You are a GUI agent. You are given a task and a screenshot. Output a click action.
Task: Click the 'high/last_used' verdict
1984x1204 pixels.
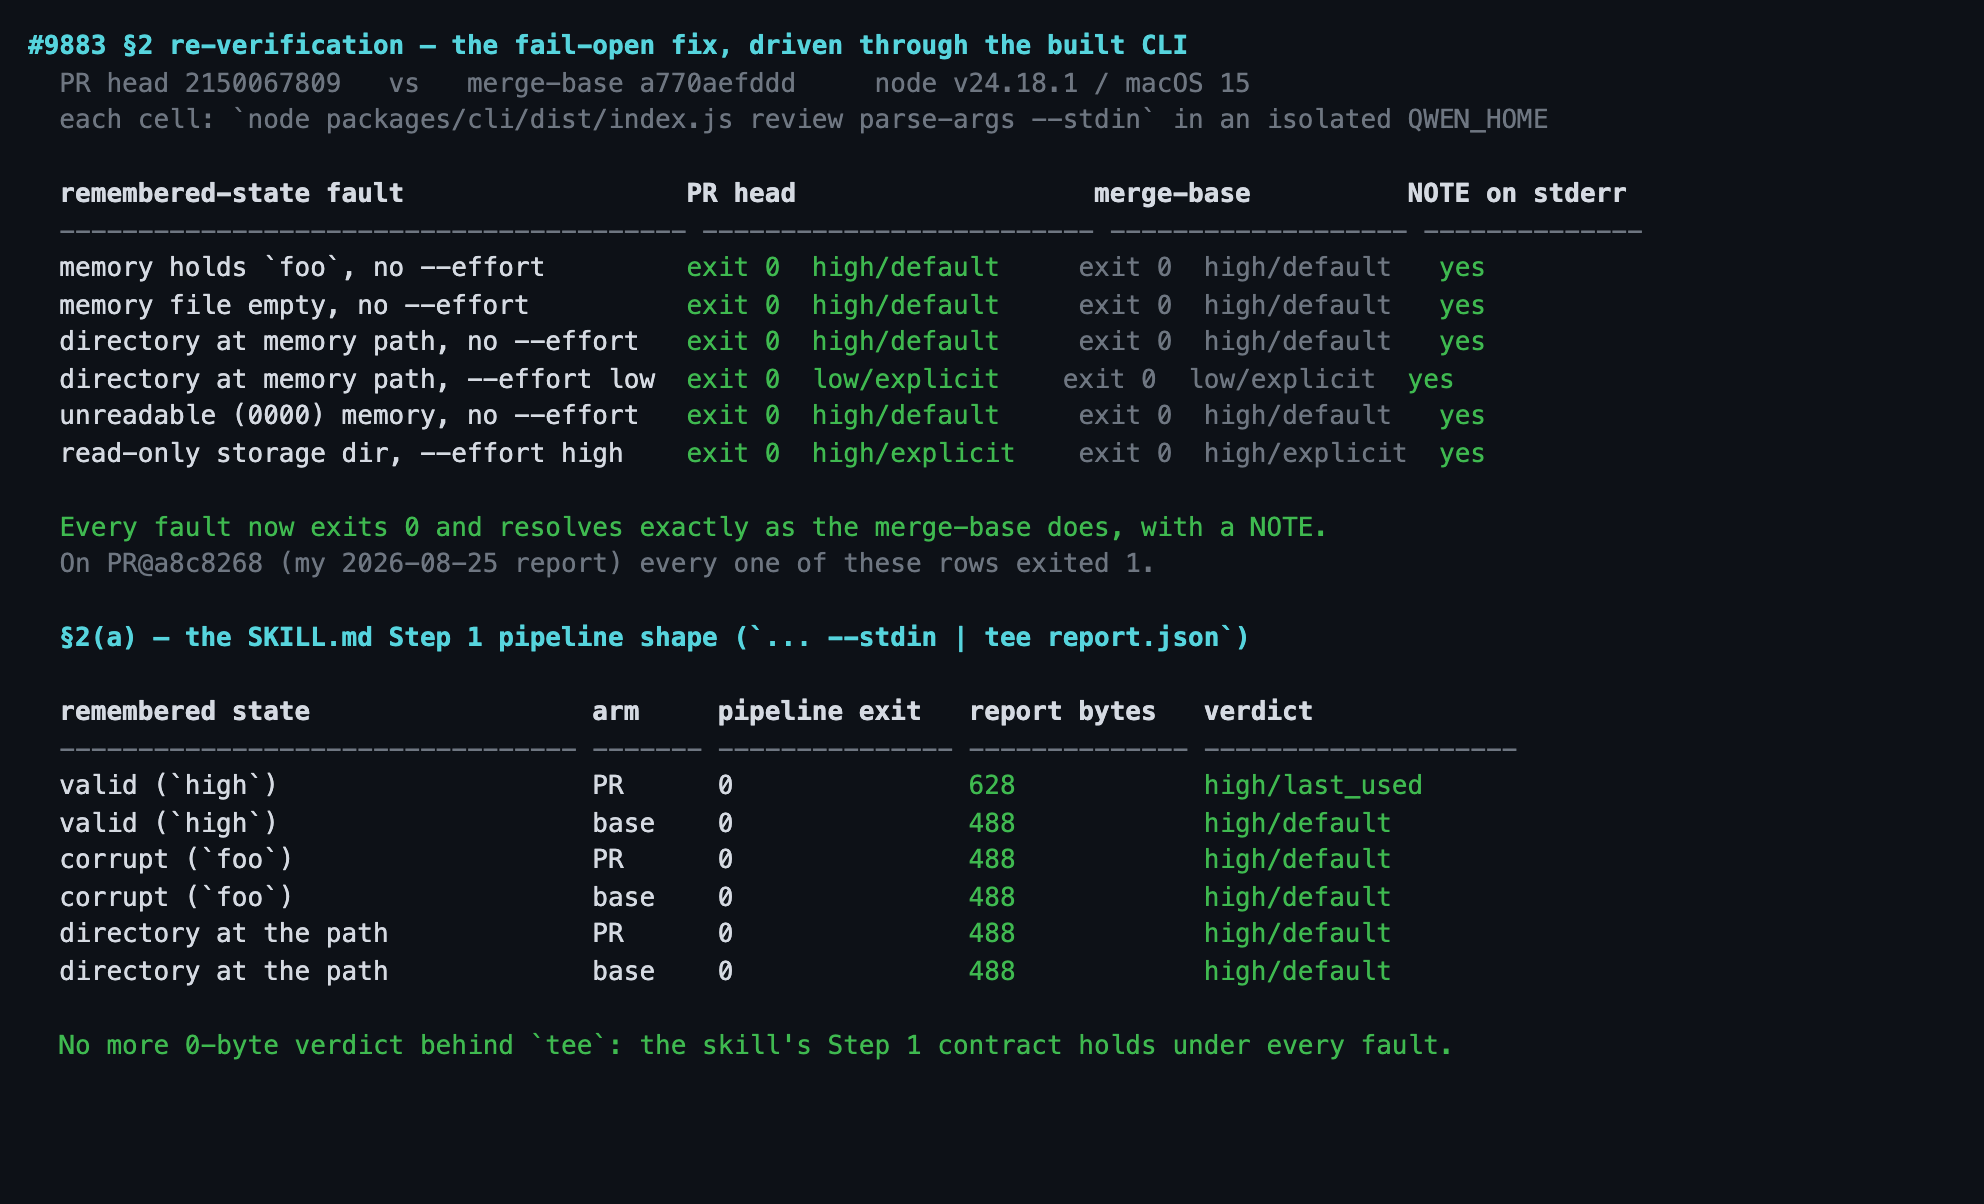[1313, 785]
